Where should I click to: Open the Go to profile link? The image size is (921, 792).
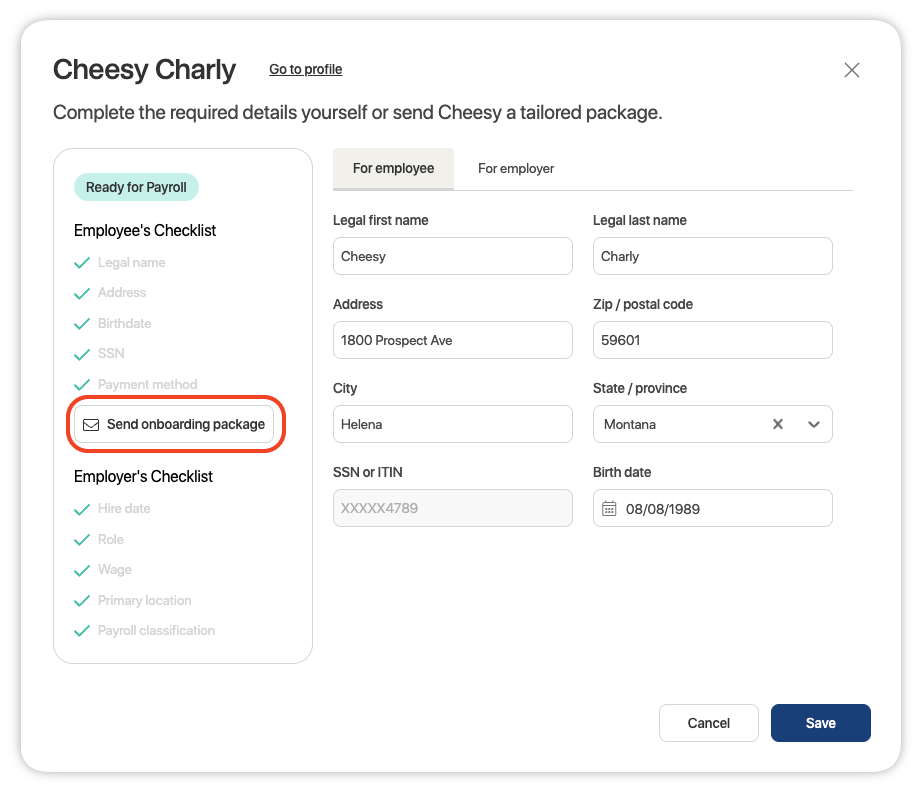(305, 70)
